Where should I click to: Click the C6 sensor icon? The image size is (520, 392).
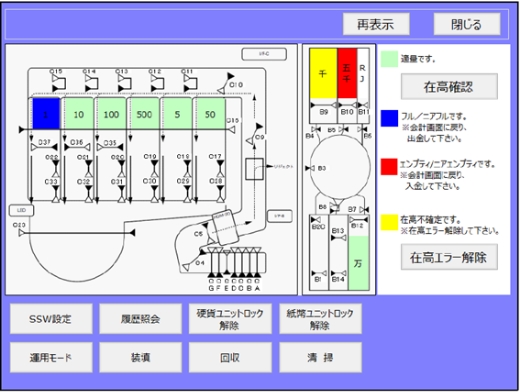pos(208,234)
